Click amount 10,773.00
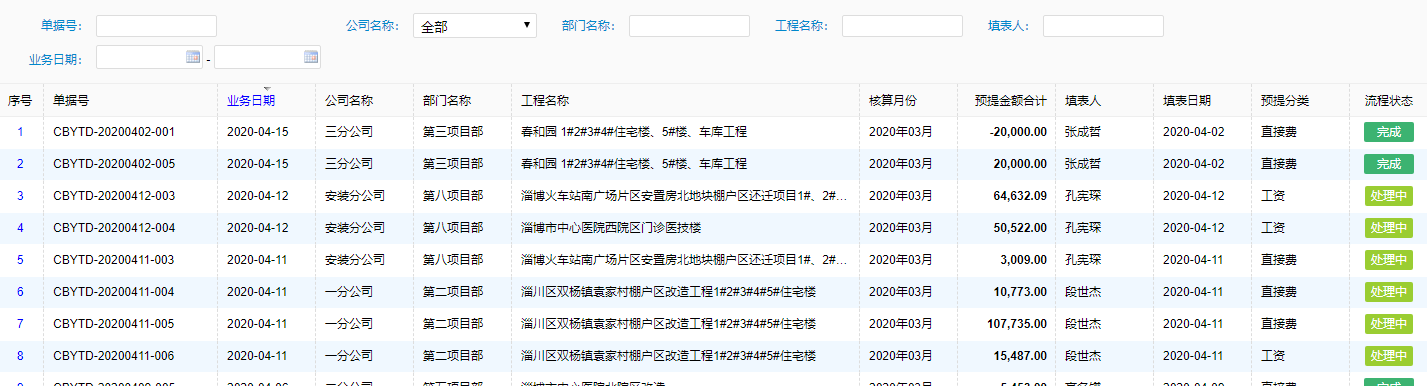Image resolution: width=1427 pixels, height=386 pixels. pos(1020,292)
